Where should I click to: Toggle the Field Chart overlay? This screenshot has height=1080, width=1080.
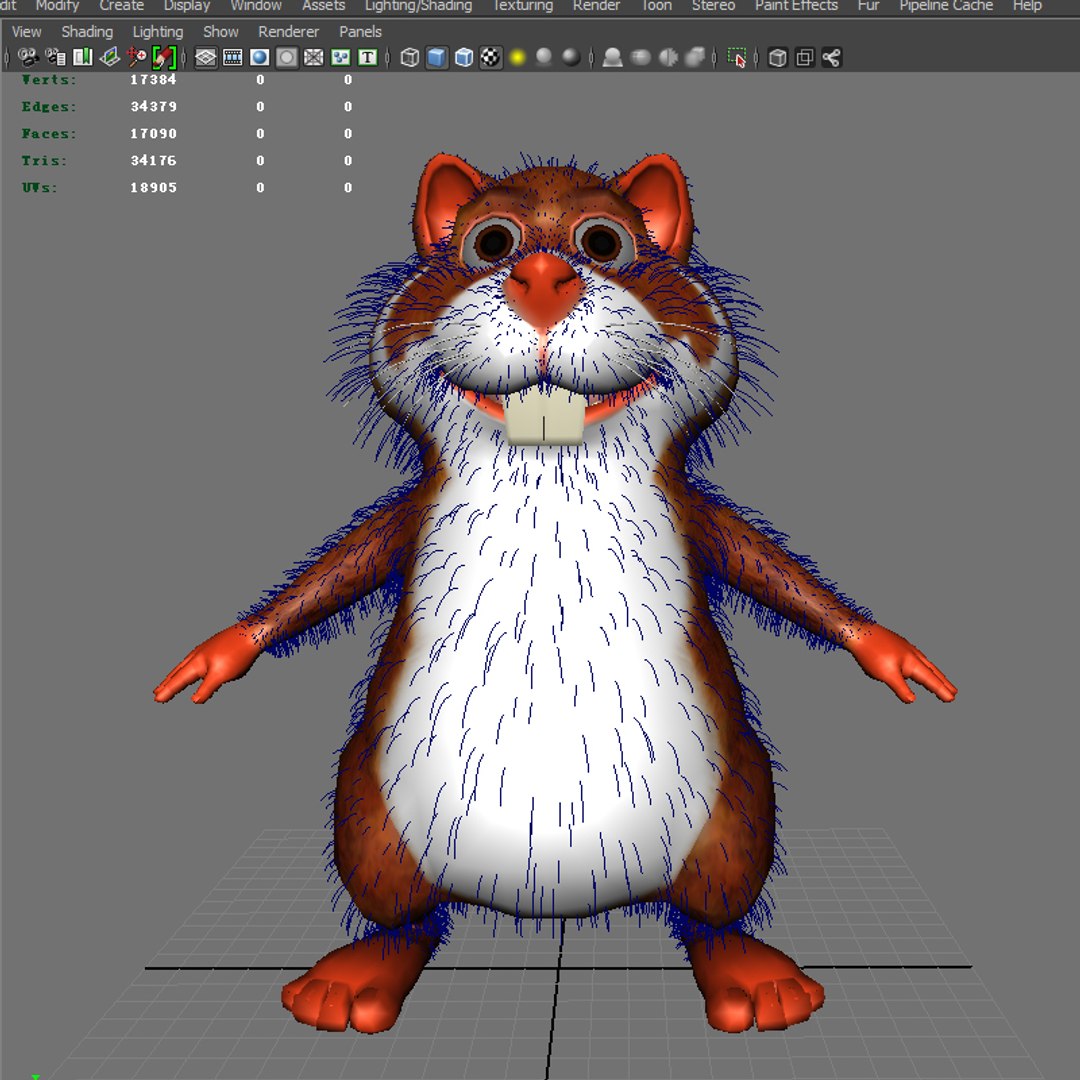(x=313, y=57)
